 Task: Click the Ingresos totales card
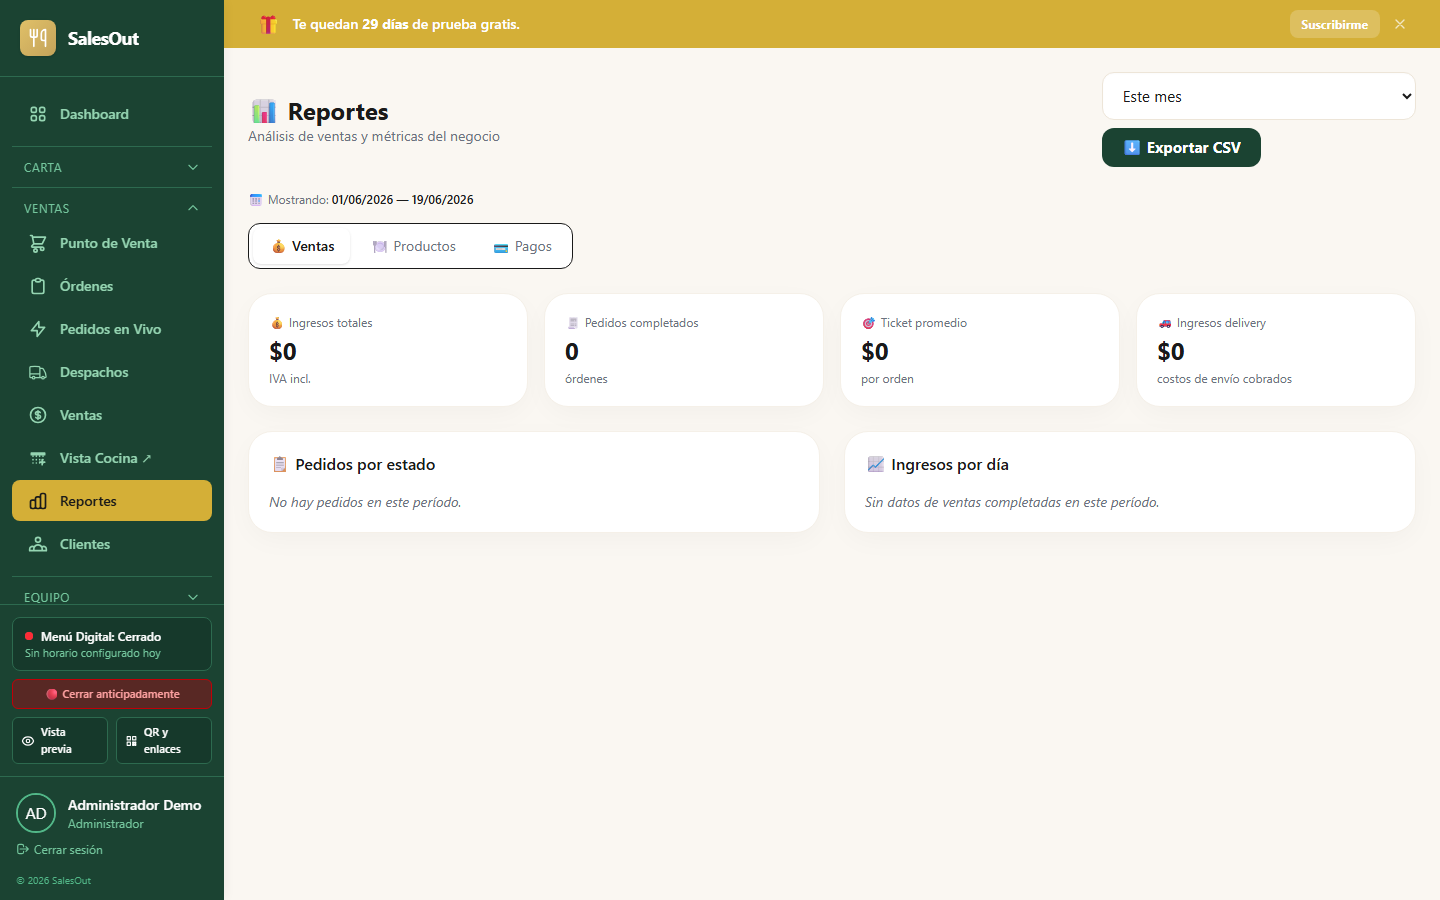[388, 350]
